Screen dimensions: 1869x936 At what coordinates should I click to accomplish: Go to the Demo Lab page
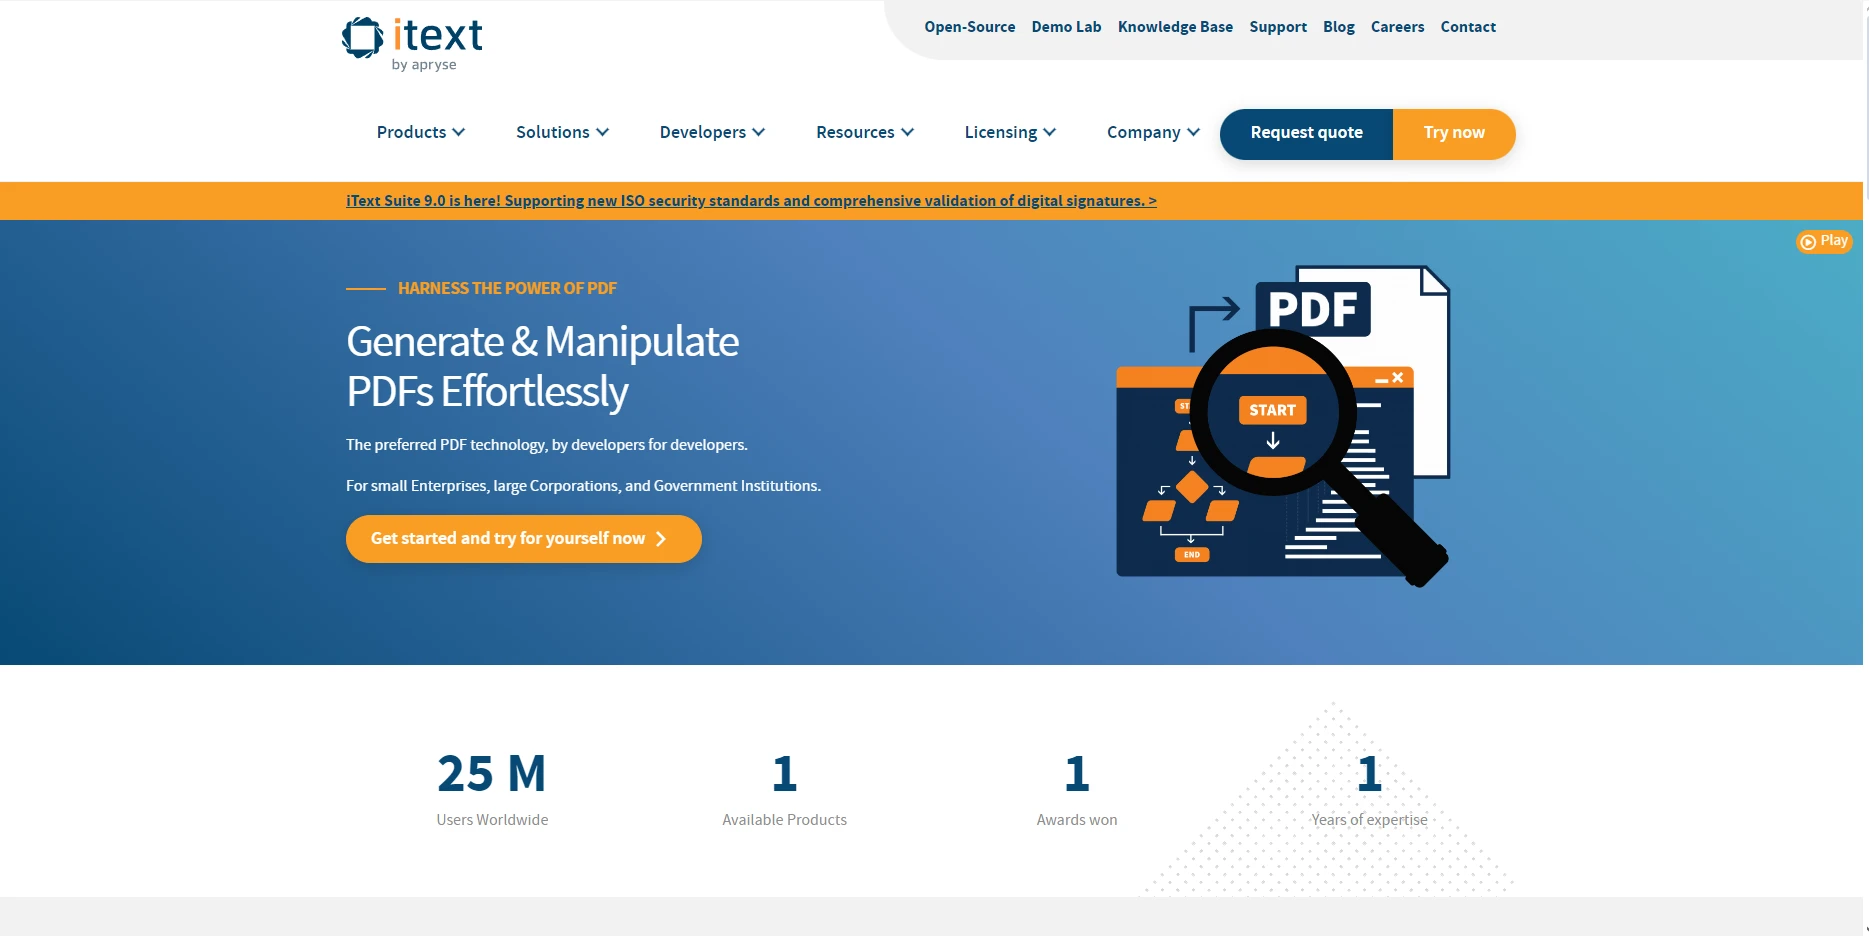[x=1066, y=27]
